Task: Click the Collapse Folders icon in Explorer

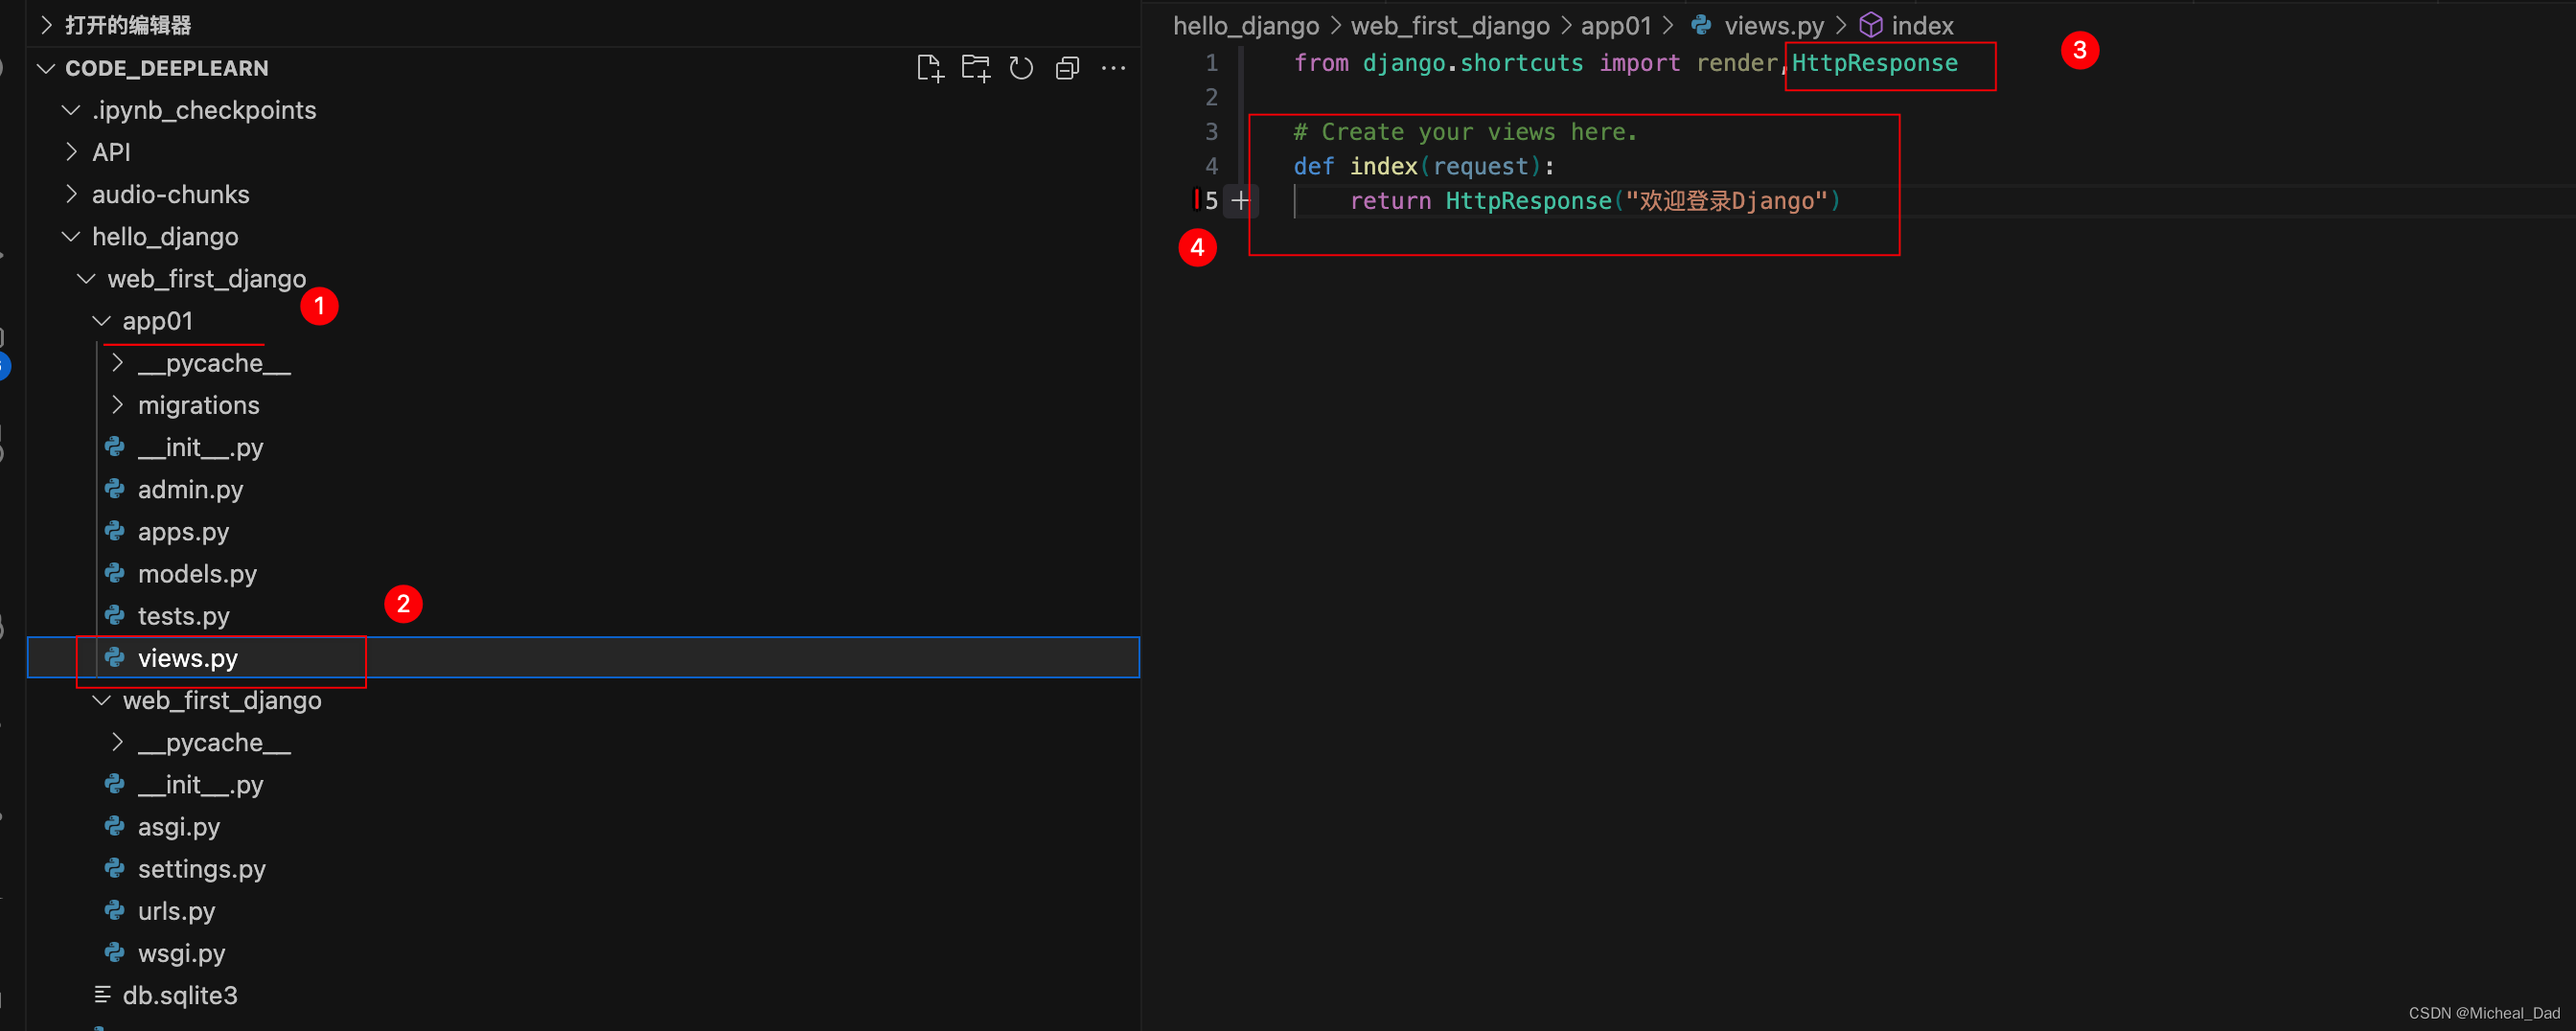Action: 1067,68
